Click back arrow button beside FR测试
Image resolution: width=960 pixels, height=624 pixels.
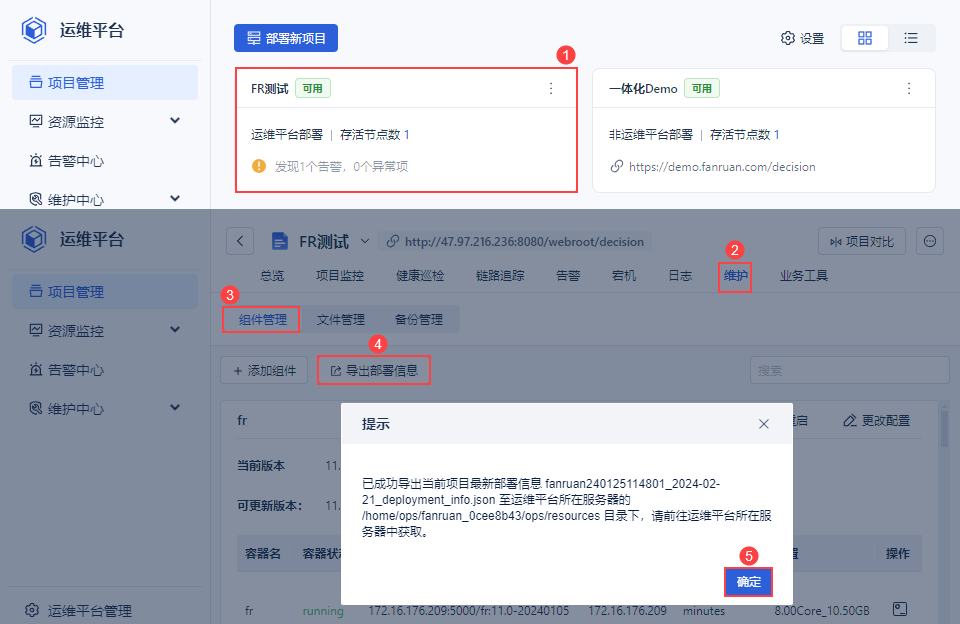click(240, 241)
